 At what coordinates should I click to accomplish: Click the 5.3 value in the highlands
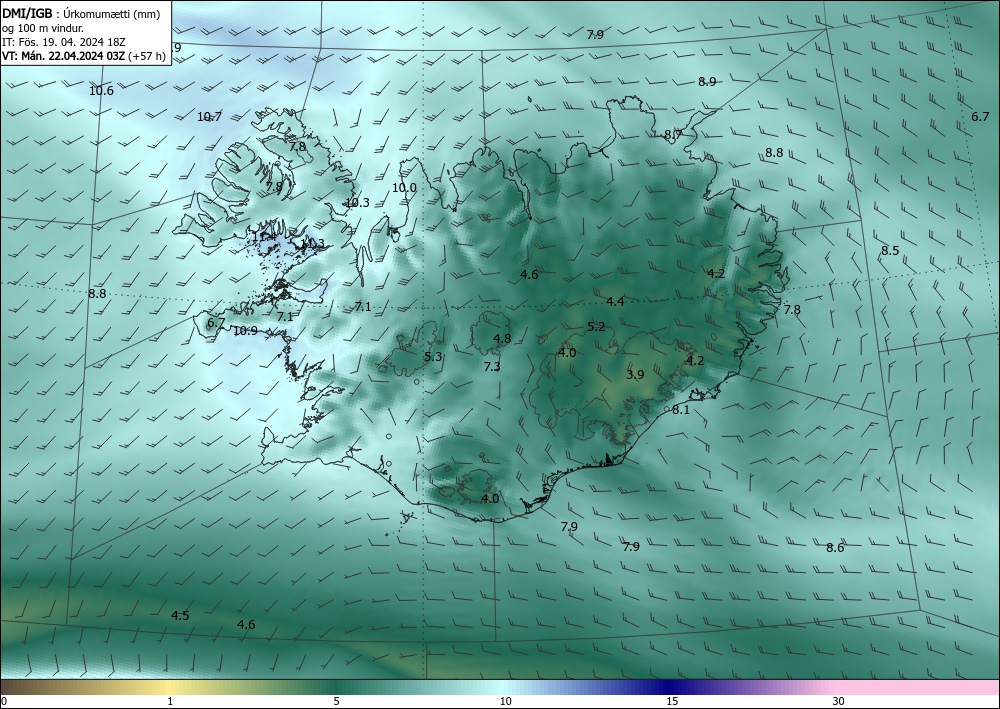pos(433,356)
